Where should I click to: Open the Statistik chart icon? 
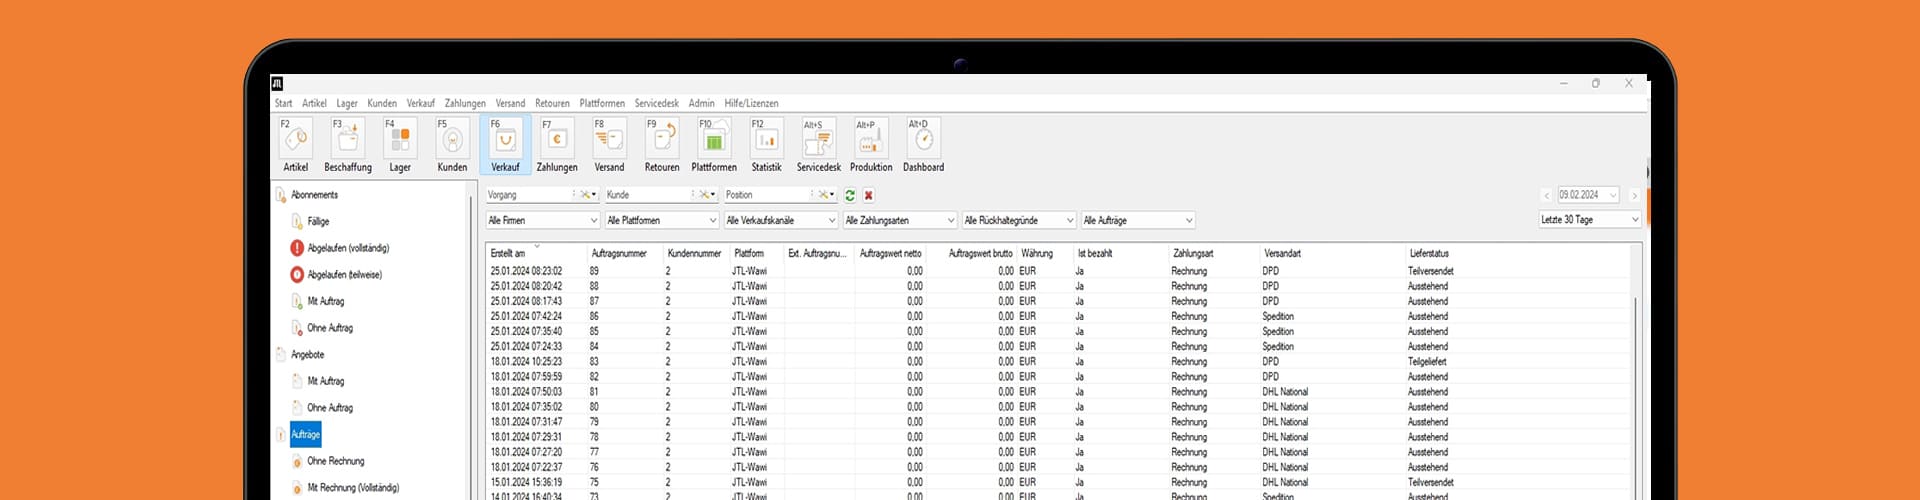click(766, 140)
